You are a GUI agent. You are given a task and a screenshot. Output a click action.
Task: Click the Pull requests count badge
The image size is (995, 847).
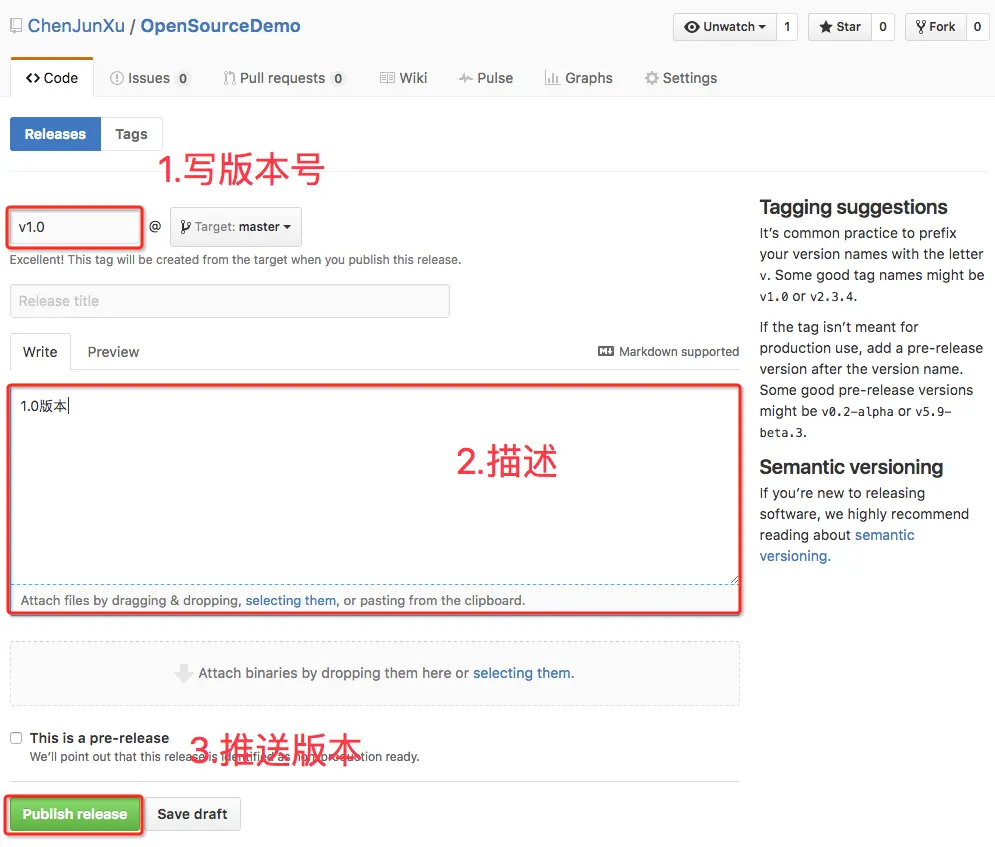[338, 78]
